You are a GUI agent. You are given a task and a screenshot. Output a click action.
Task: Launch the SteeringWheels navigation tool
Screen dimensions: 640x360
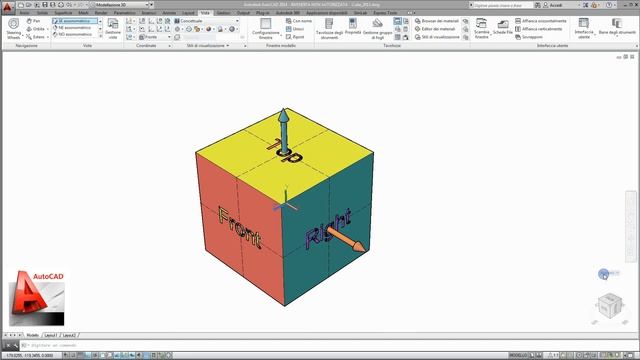pyautogui.click(x=13, y=28)
